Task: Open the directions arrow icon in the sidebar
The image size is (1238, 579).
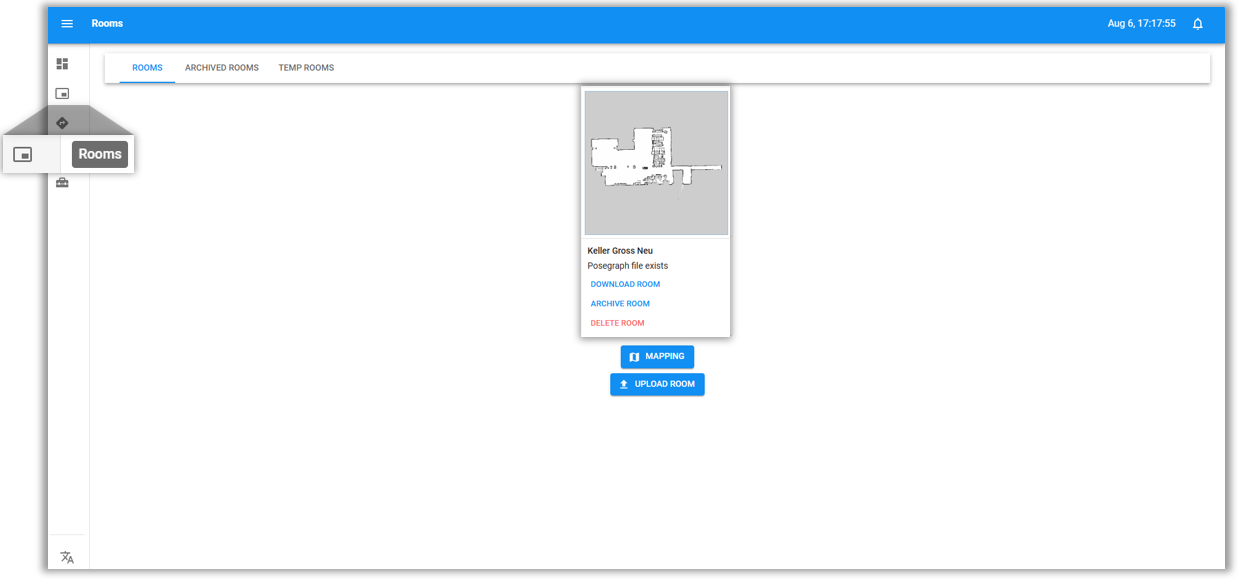Action: click(x=62, y=123)
